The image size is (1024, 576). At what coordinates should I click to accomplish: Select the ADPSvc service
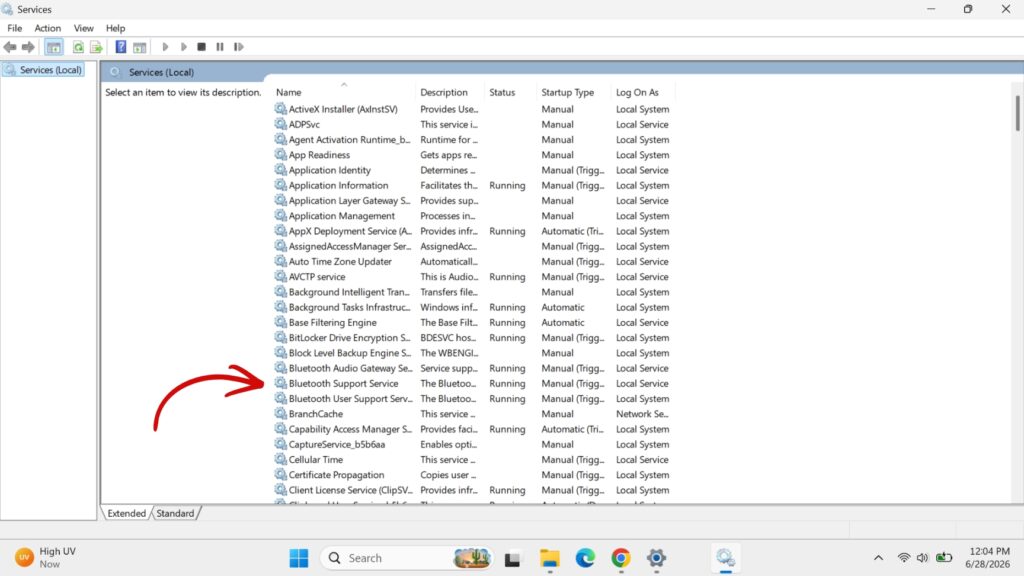click(473, 124)
